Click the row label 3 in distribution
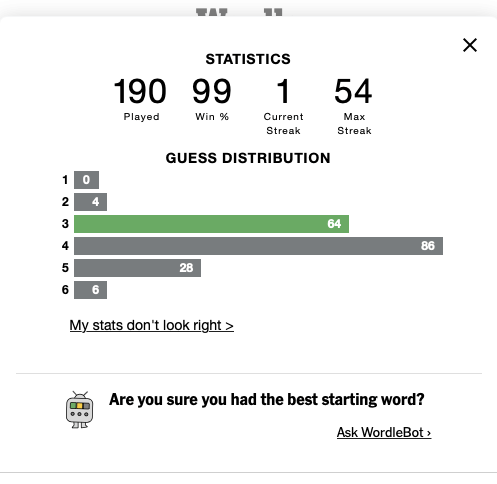Viewport: 497px width, 484px height. [65, 224]
